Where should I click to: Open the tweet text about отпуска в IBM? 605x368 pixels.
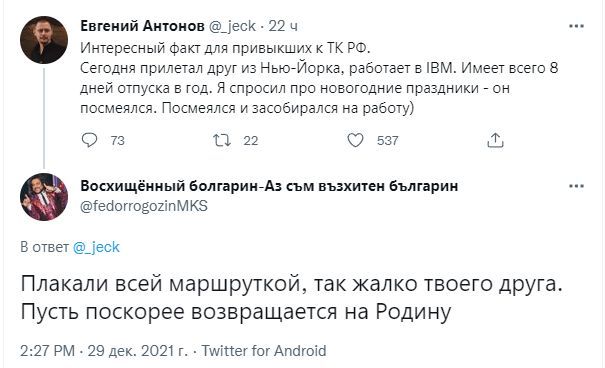pyautogui.click(x=319, y=78)
